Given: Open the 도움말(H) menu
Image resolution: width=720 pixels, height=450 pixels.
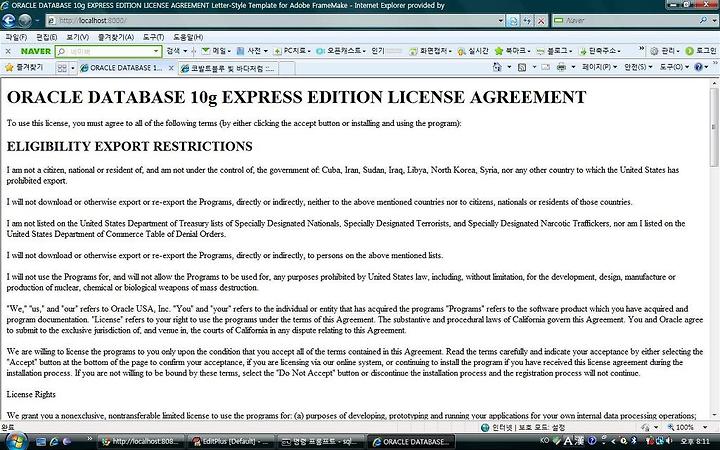Looking at the screenshot, I should click(x=188, y=37).
